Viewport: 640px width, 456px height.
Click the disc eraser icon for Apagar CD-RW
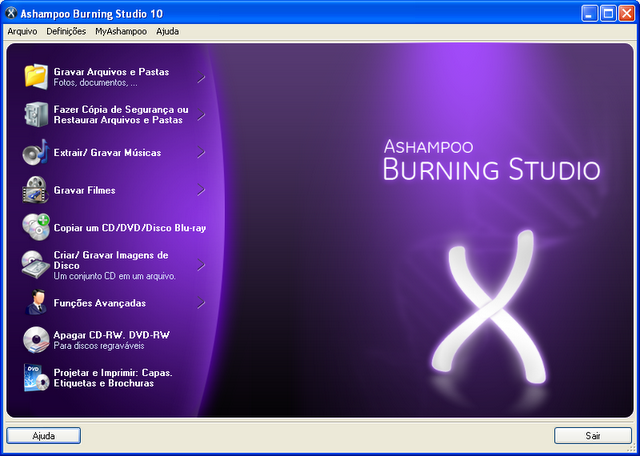tap(36, 340)
